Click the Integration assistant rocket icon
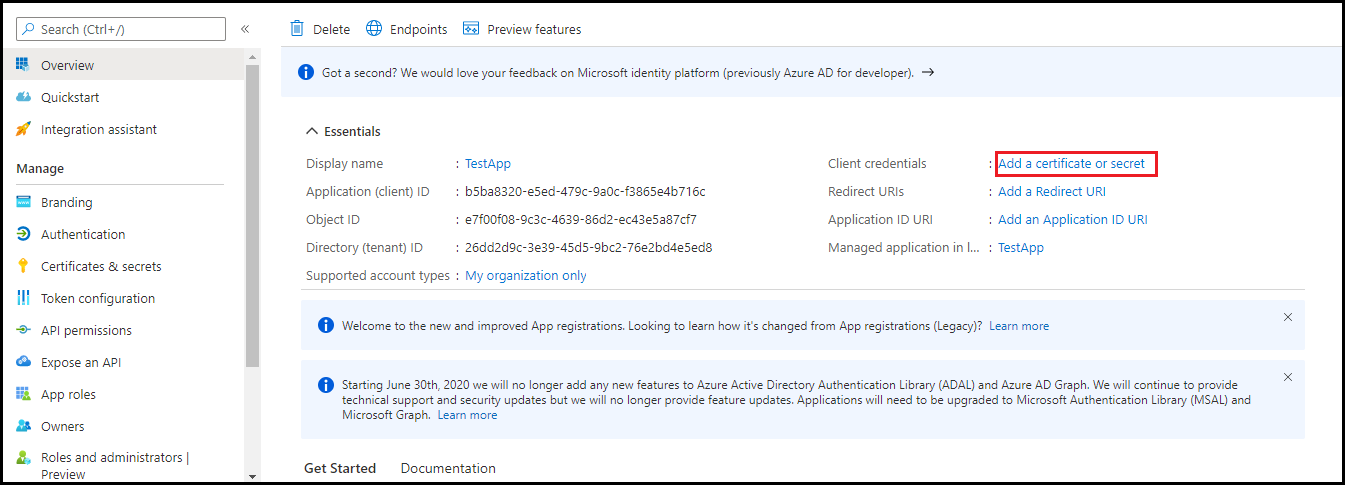 point(23,129)
